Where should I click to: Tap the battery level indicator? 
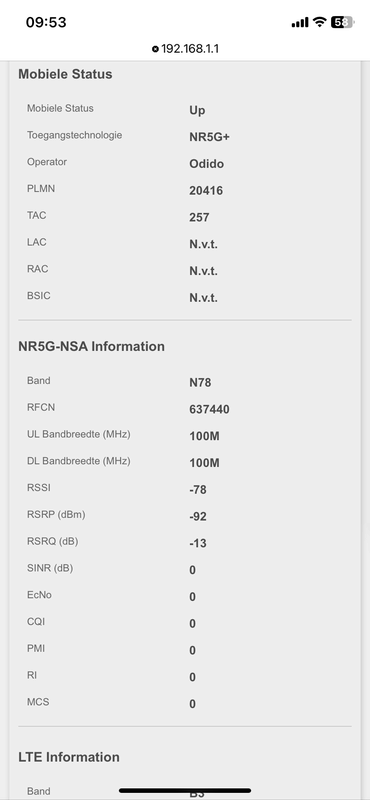tap(342, 22)
